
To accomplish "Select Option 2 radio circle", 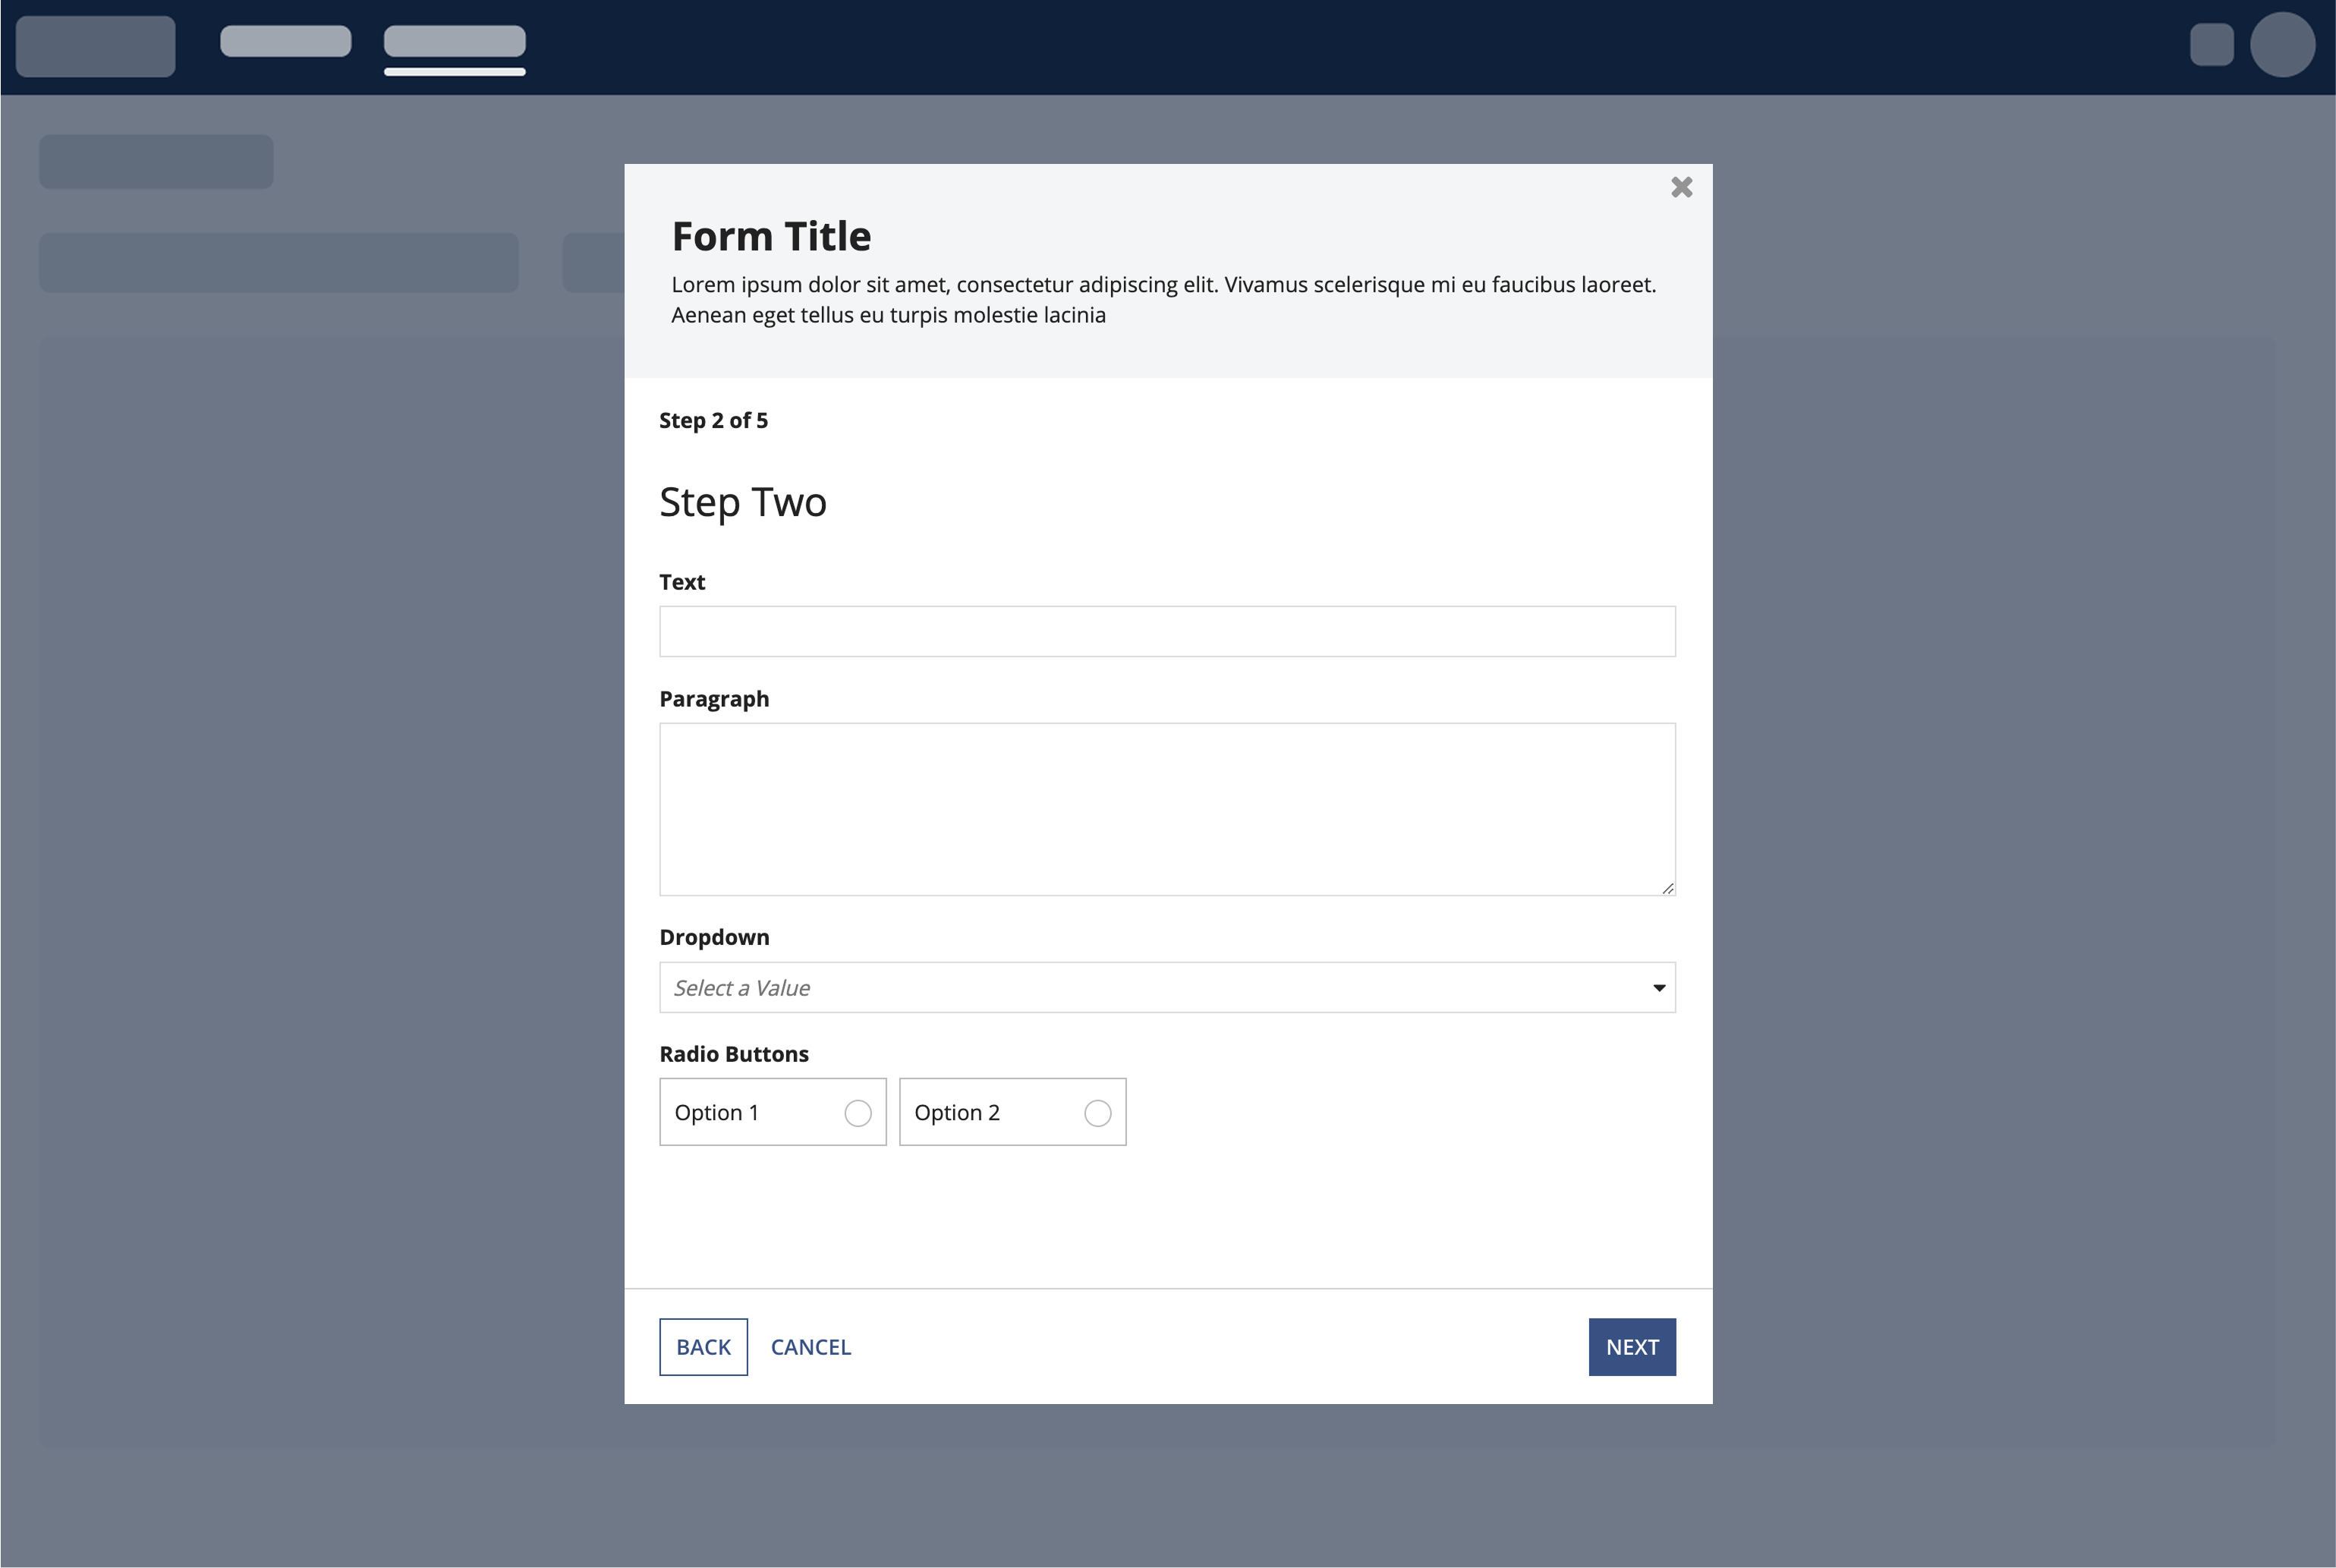I will pos(1097,1113).
